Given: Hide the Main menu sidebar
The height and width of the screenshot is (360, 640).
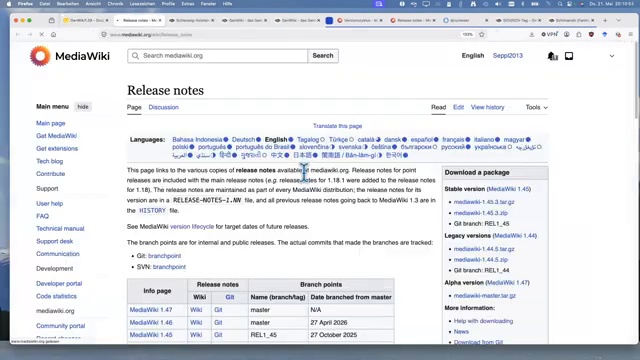Looking at the screenshot, I should tap(83, 107).
